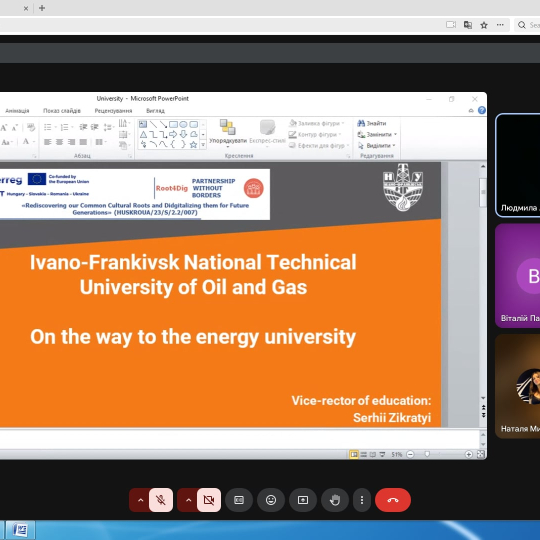This screenshot has height=540, width=540.
Task: Switch to the Рецензування ribbon tab
Action: pos(113,111)
